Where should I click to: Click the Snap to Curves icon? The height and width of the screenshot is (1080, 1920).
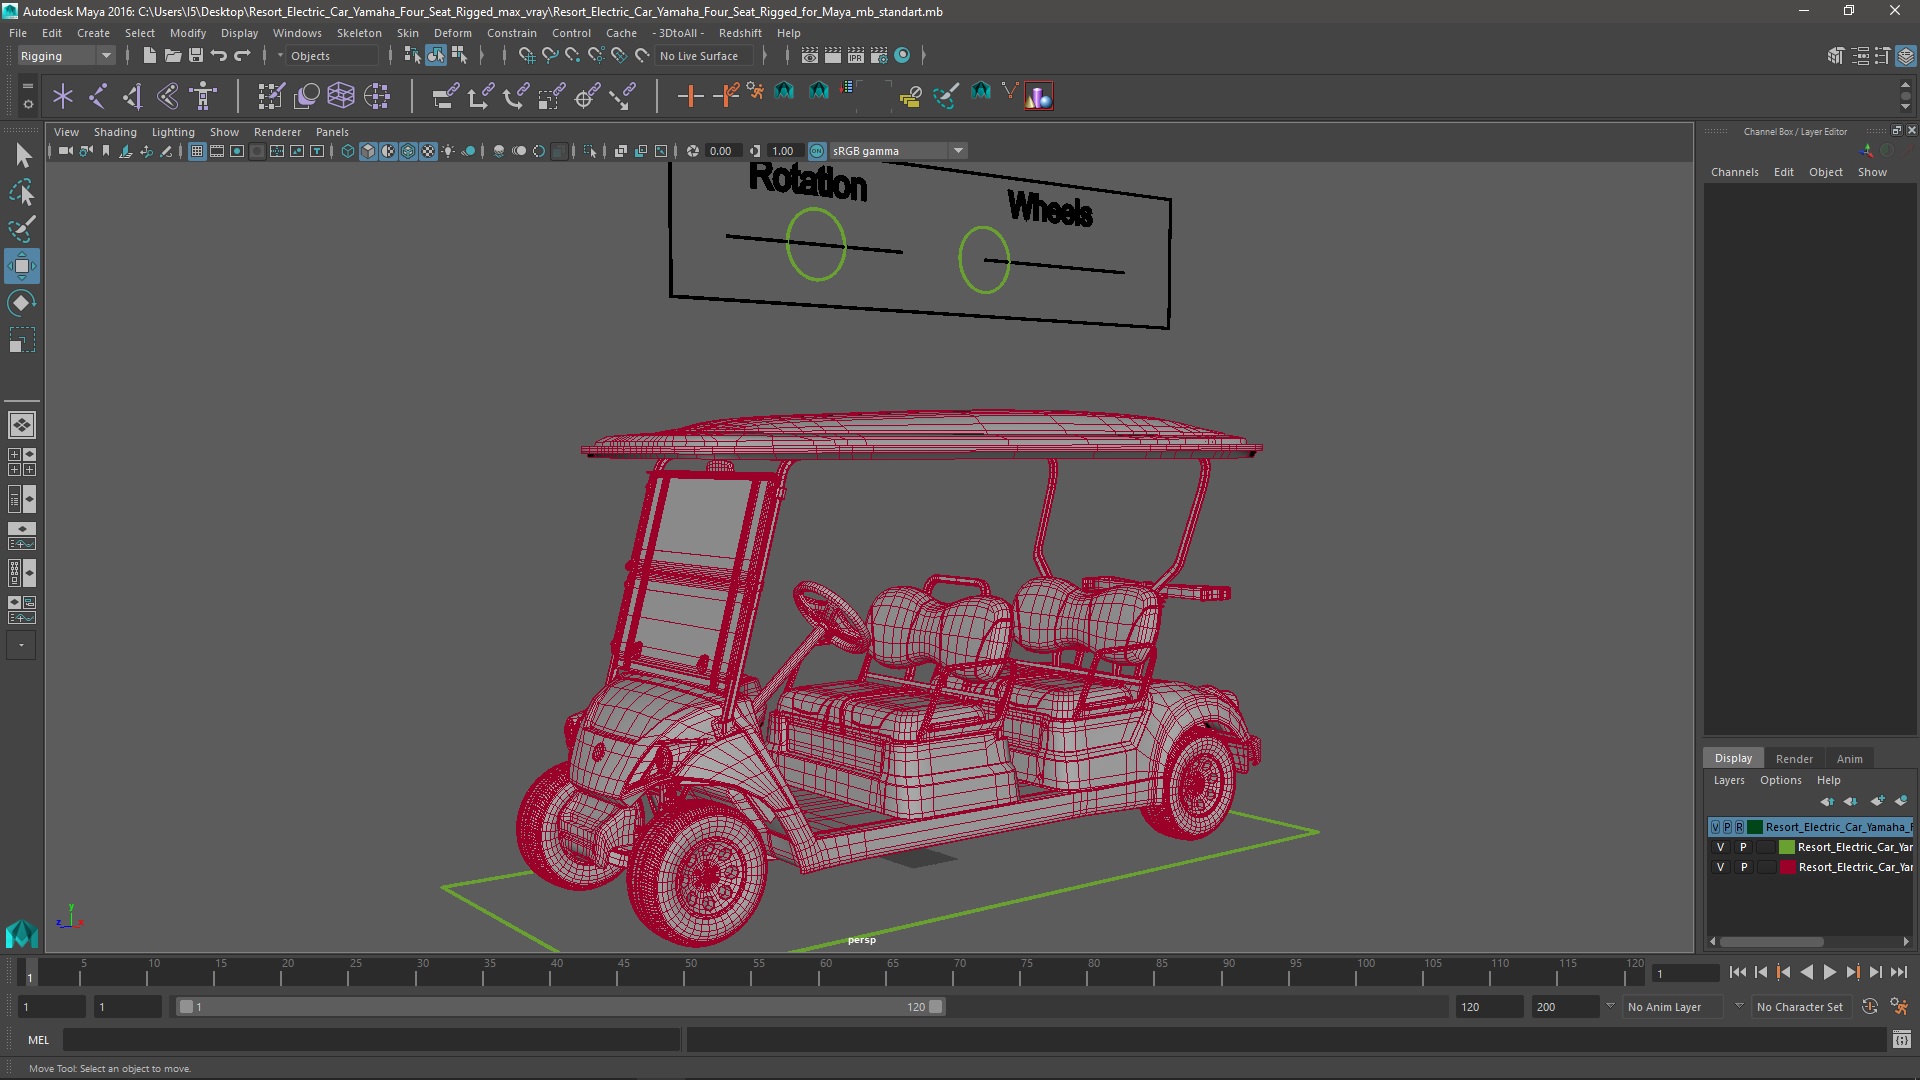pyautogui.click(x=549, y=56)
